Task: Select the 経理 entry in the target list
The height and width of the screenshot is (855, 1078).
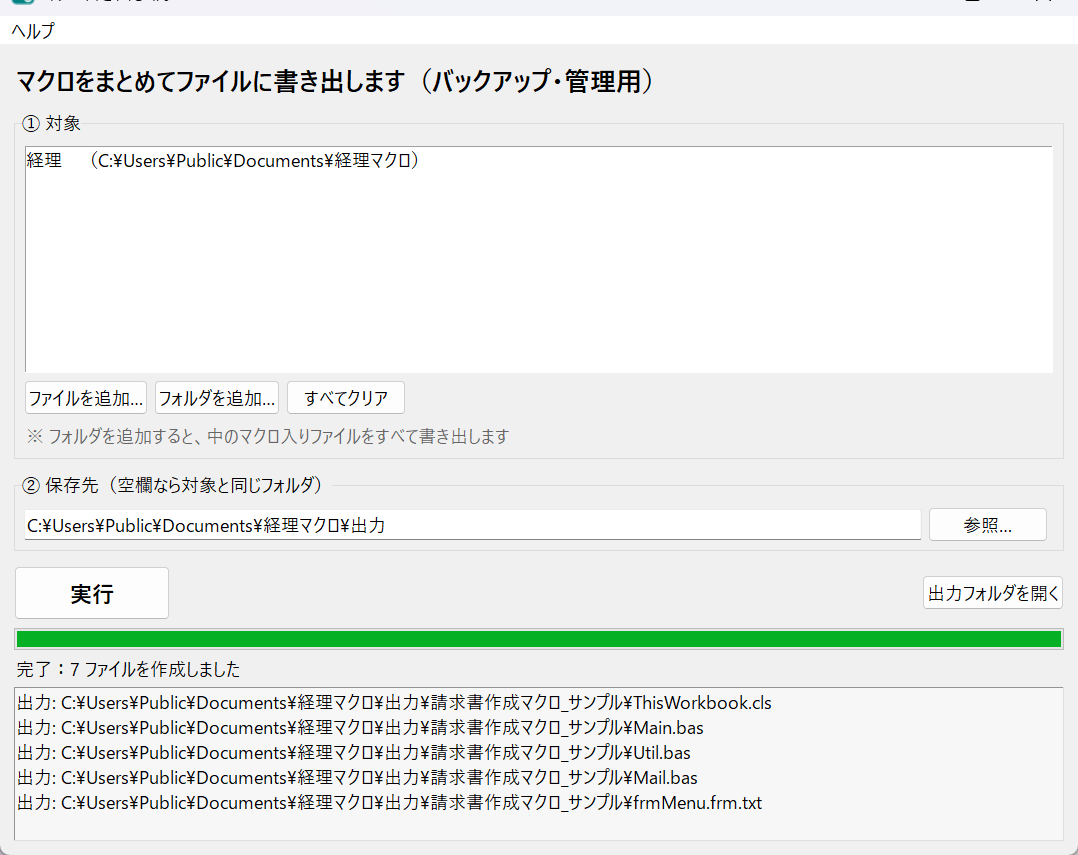Action: [223, 161]
